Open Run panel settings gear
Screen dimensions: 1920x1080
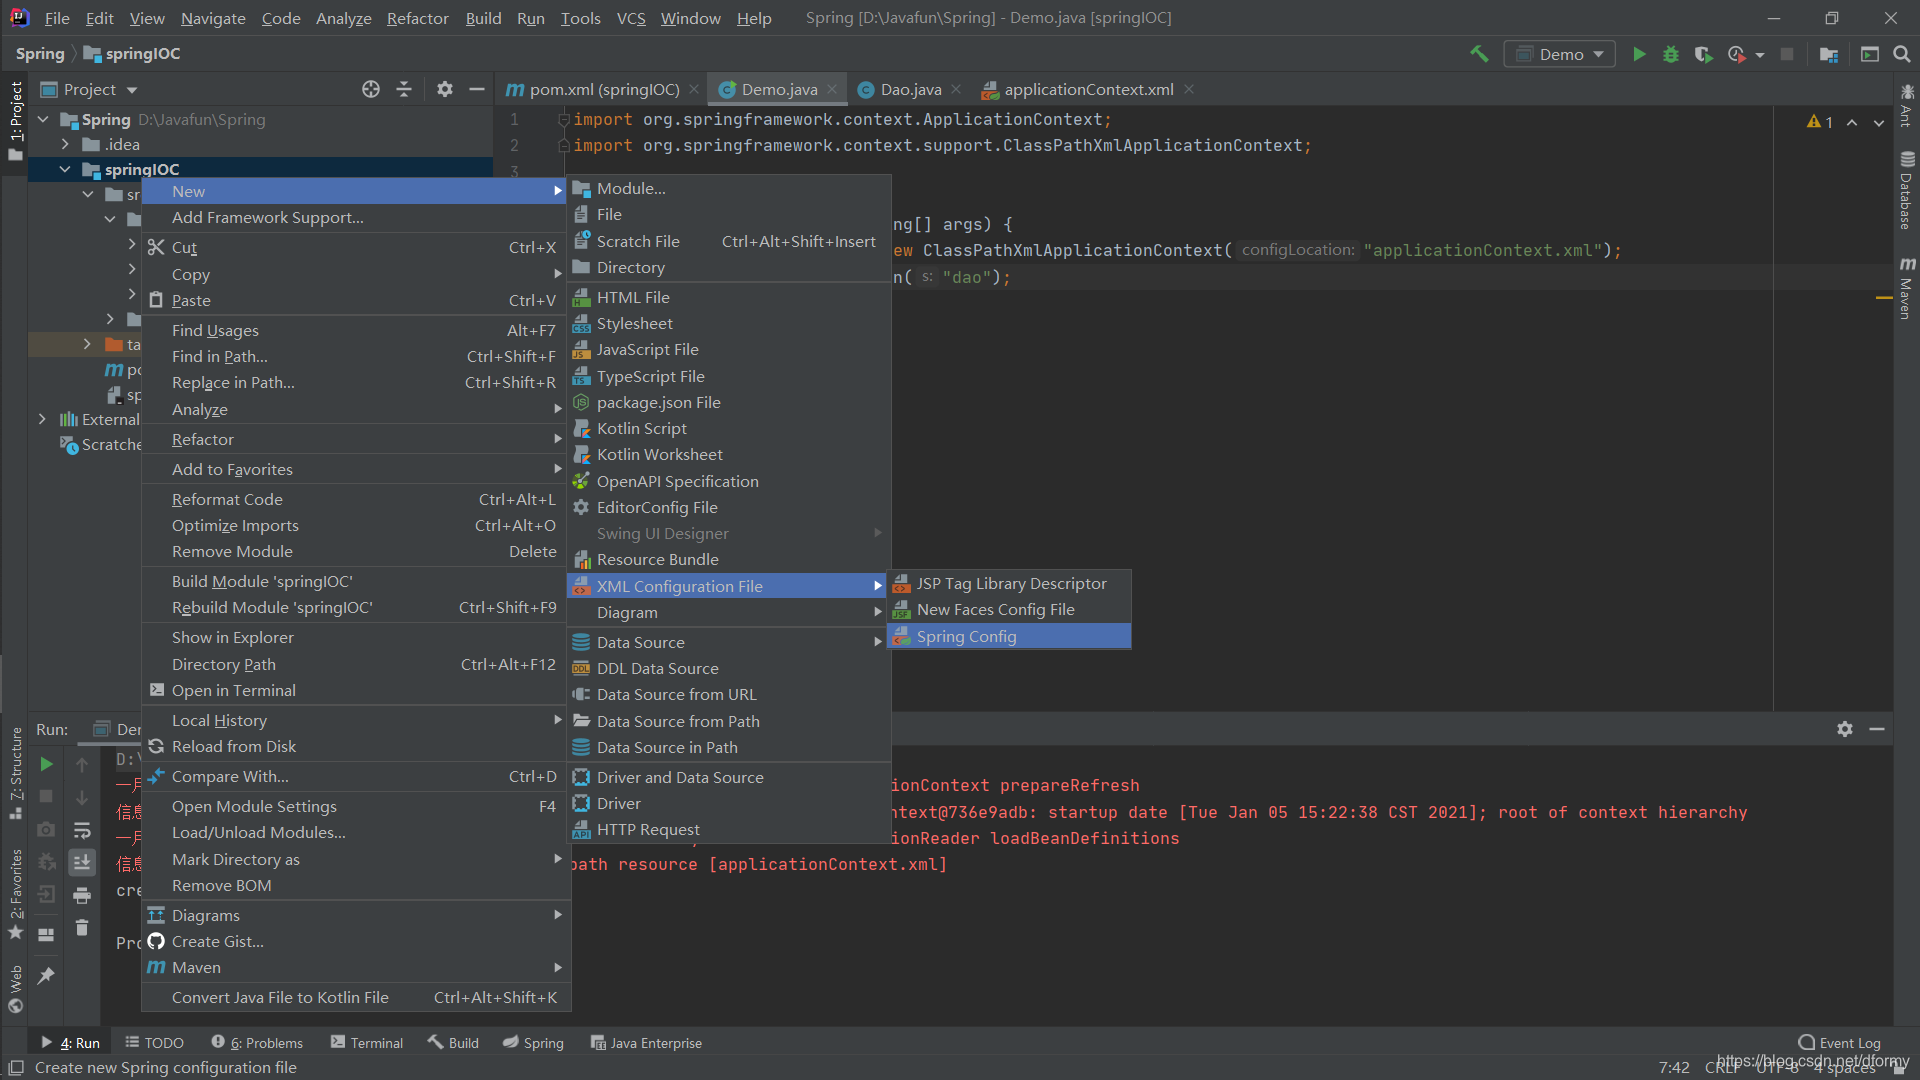1845,729
